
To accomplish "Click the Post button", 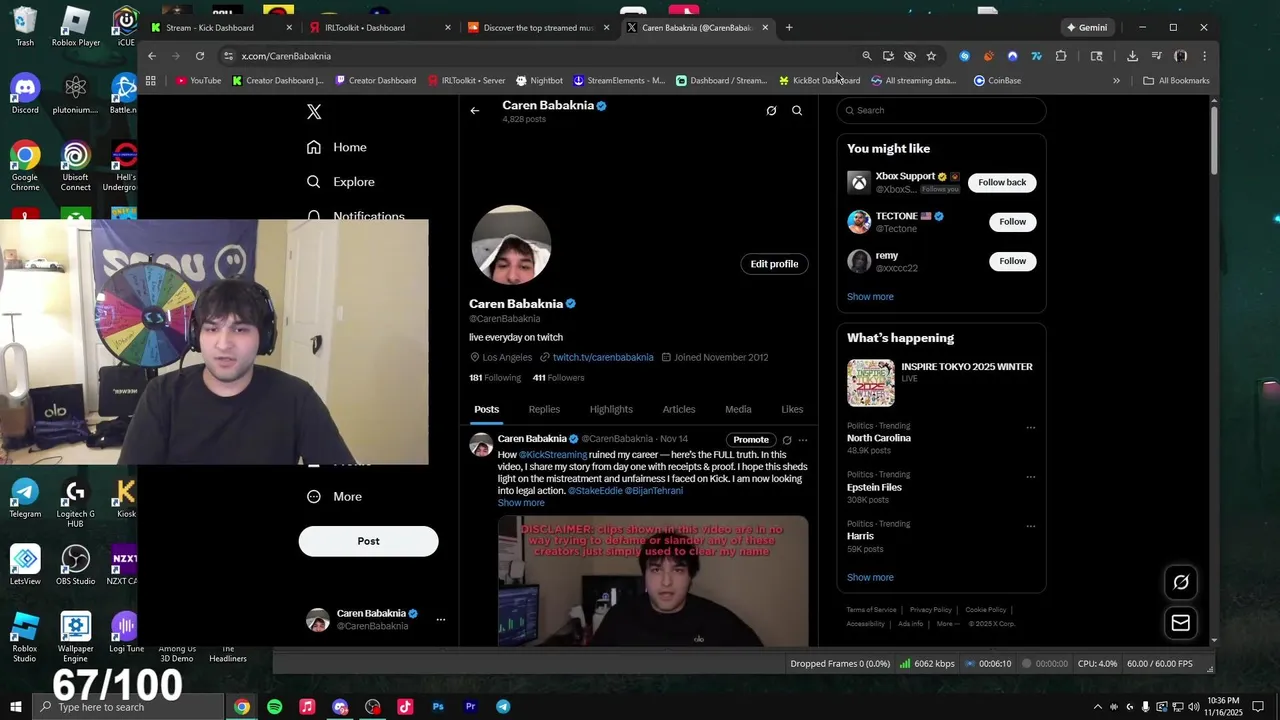I will [x=368, y=541].
